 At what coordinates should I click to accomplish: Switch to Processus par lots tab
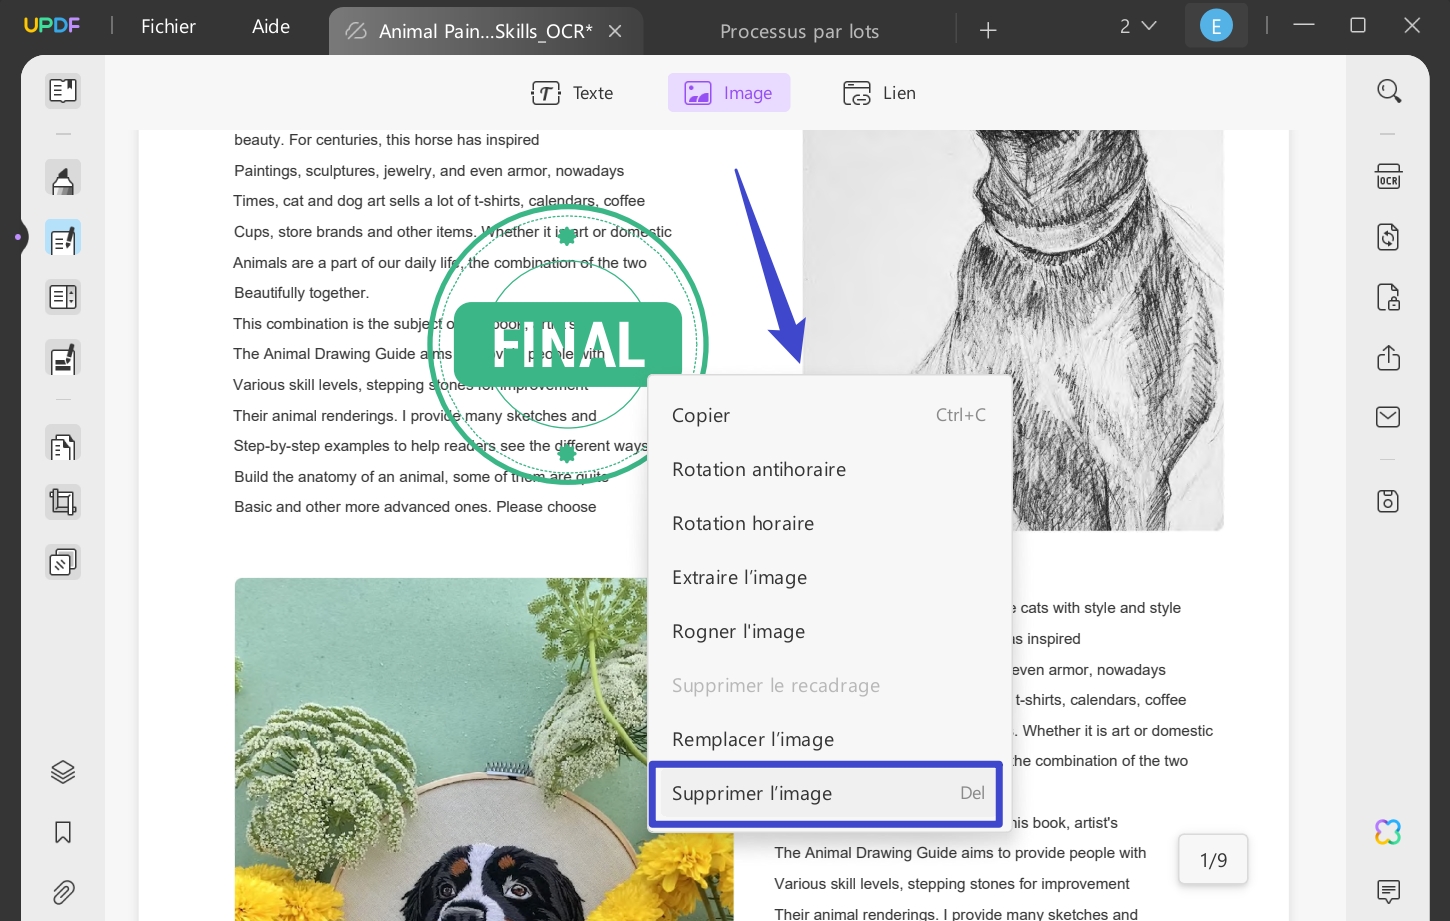(x=800, y=31)
